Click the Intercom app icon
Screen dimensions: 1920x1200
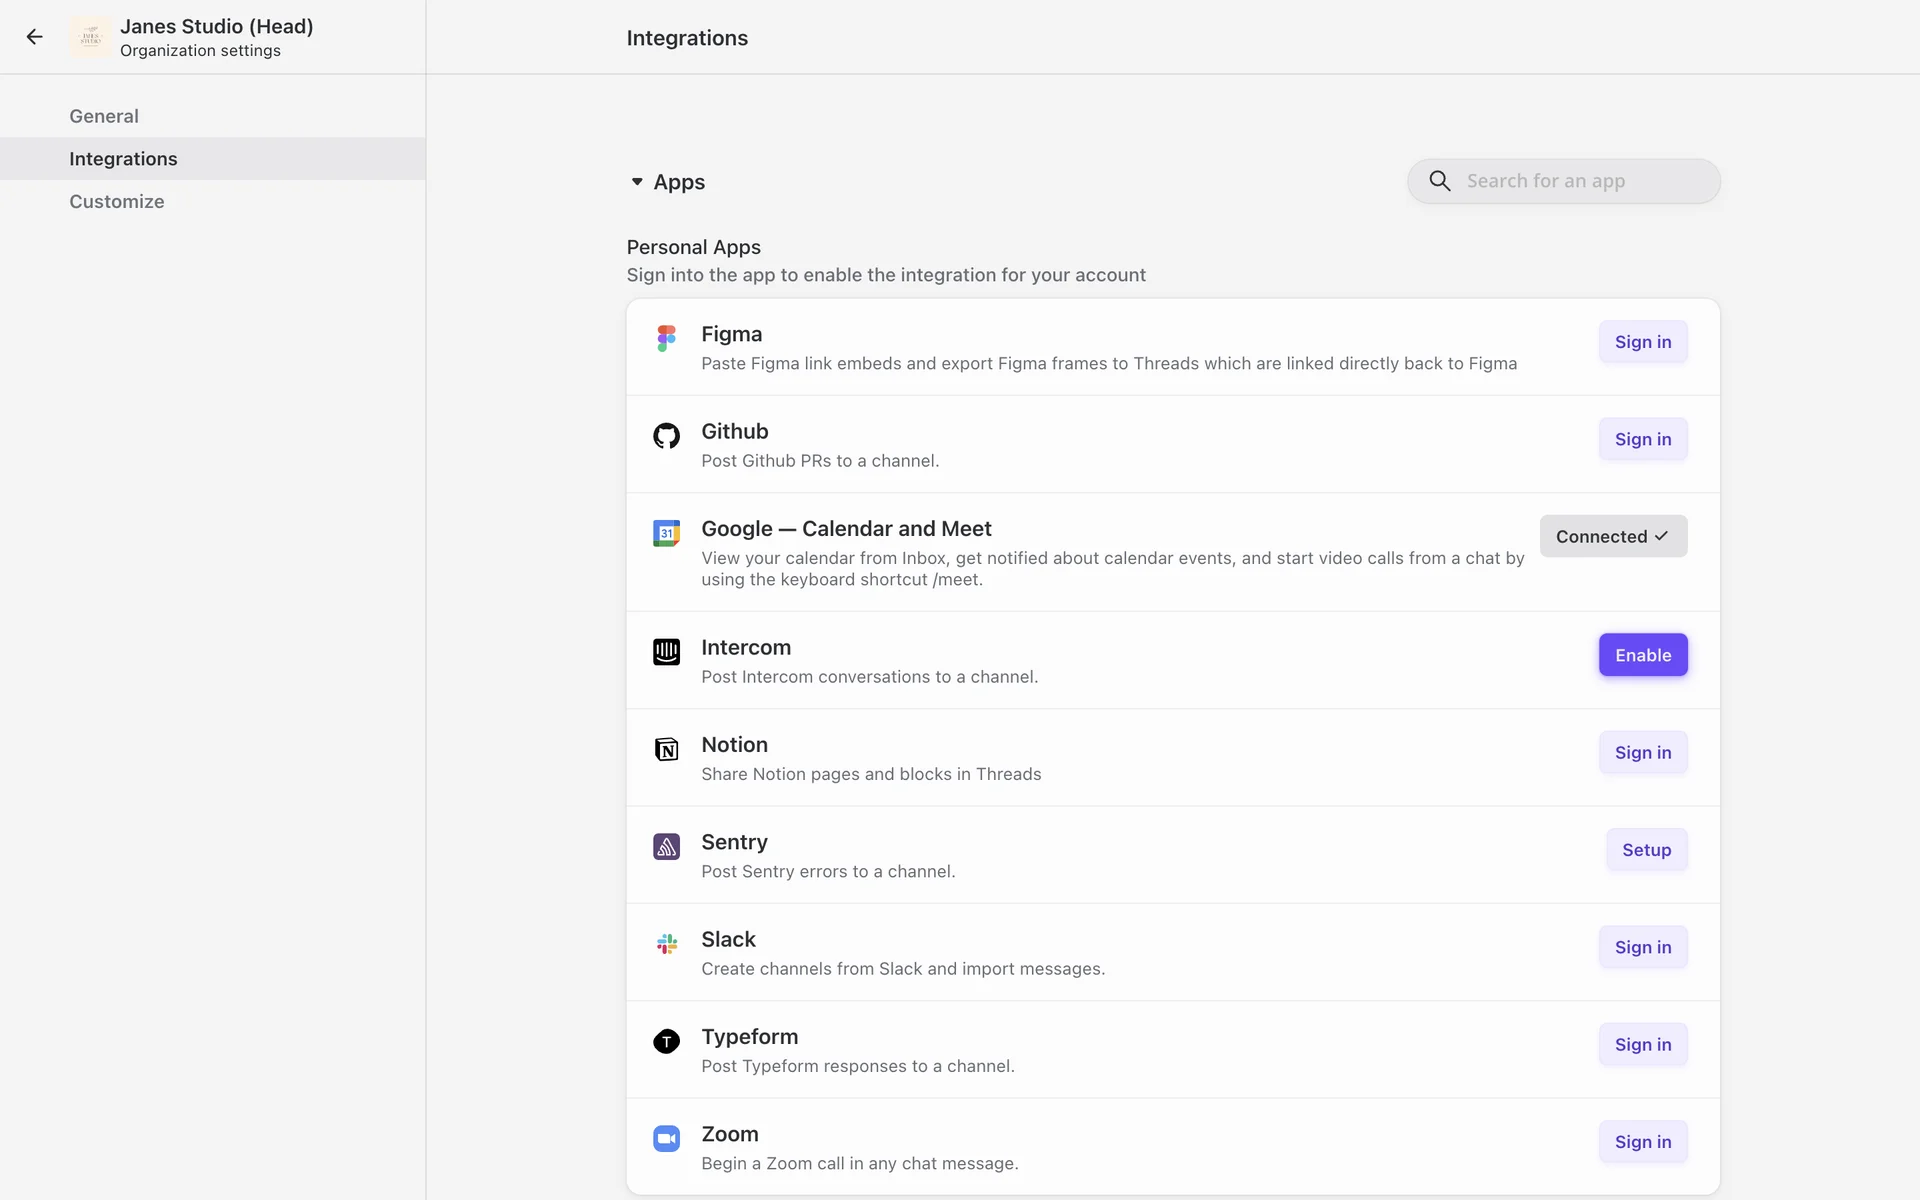tap(666, 652)
